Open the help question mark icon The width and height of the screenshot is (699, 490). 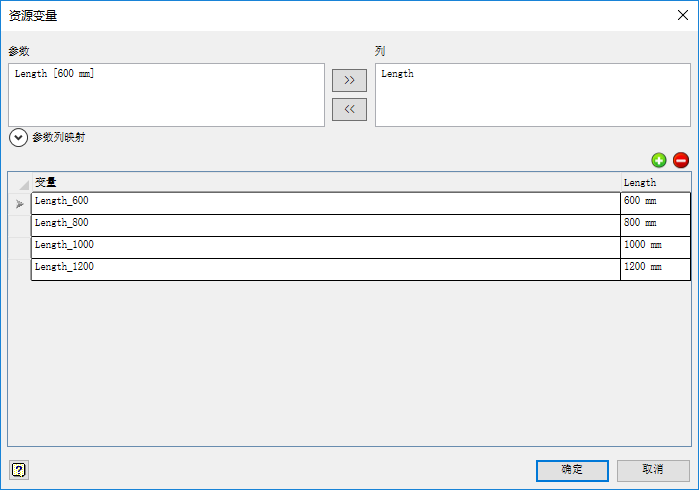tap(19, 470)
